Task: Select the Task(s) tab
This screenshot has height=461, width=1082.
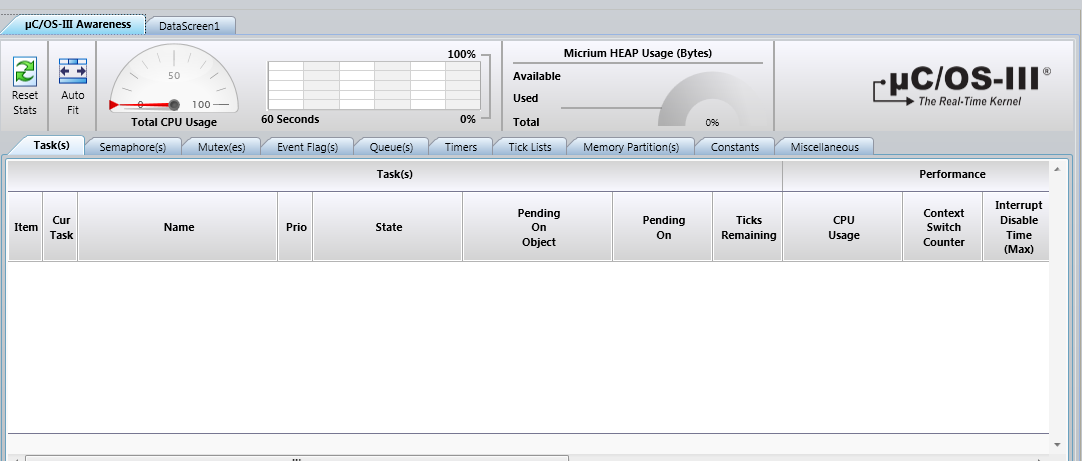Action: coord(51,146)
